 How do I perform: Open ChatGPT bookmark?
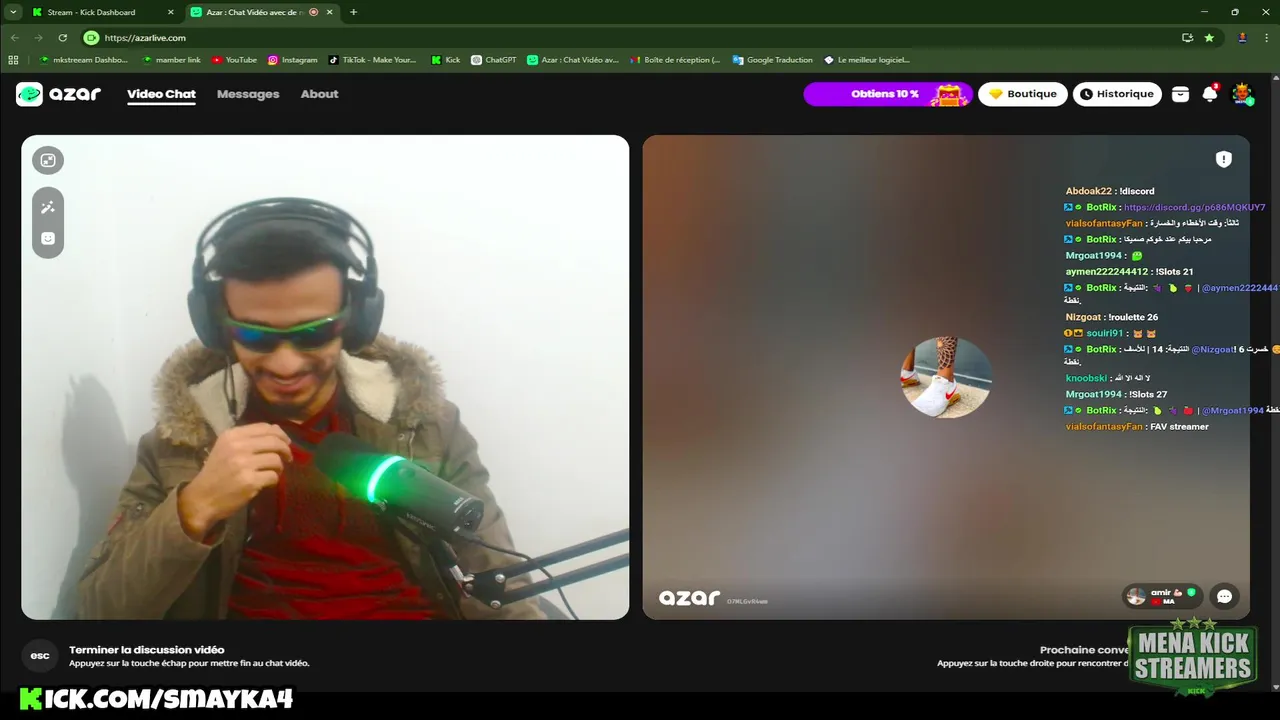click(x=494, y=60)
